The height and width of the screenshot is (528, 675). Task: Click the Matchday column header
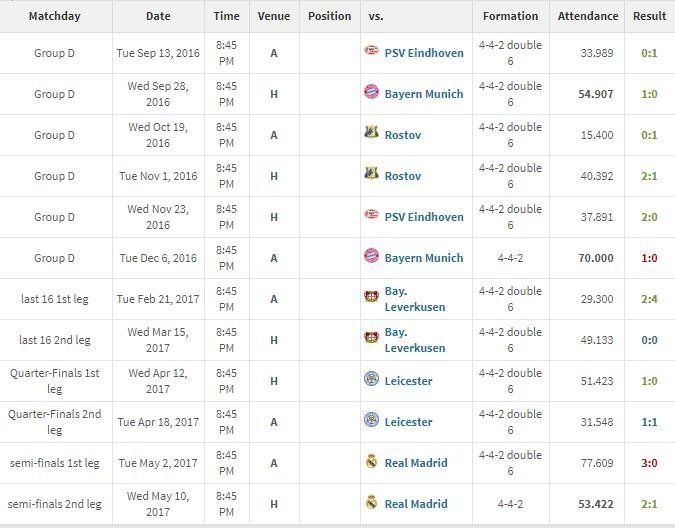click(55, 16)
